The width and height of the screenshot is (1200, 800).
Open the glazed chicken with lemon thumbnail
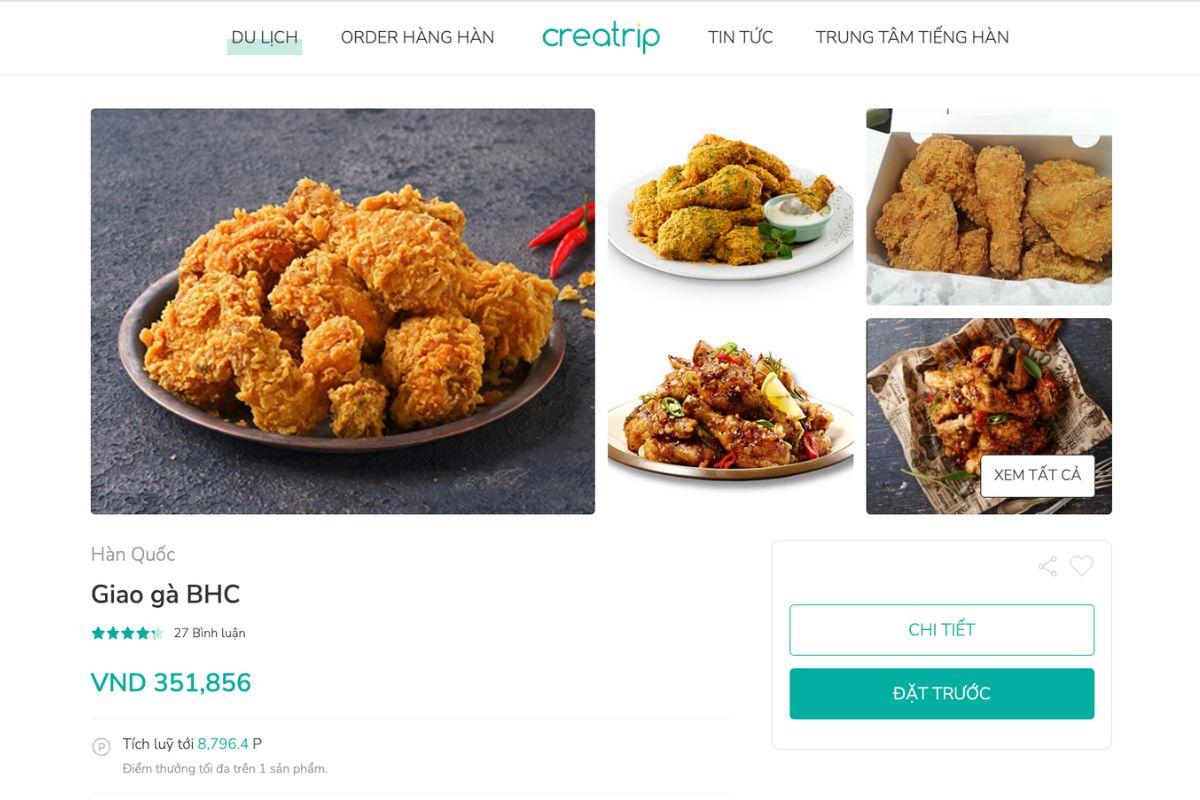point(730,416)
